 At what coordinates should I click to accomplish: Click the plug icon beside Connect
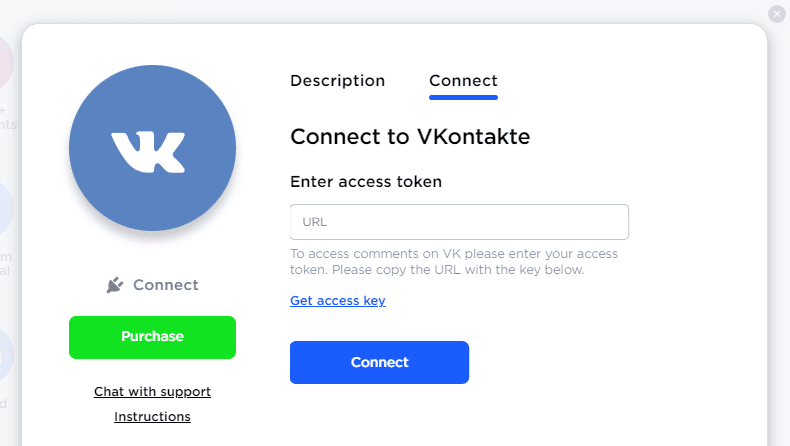click(115, 285)
